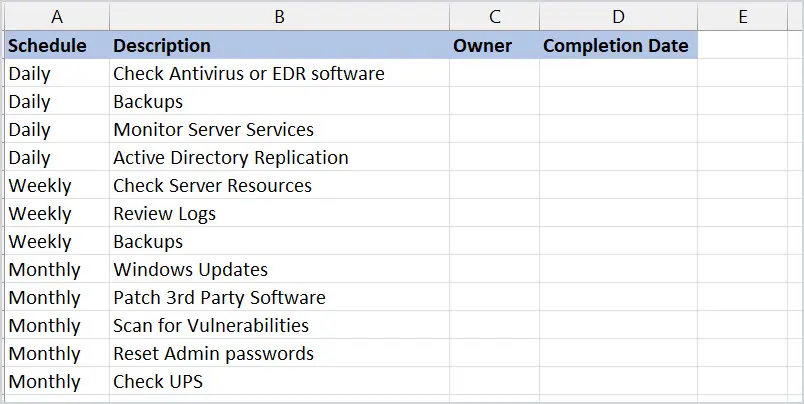Click empty Owner cell for Check Antivirus row
804x404 pixels.
coord(494,73)
